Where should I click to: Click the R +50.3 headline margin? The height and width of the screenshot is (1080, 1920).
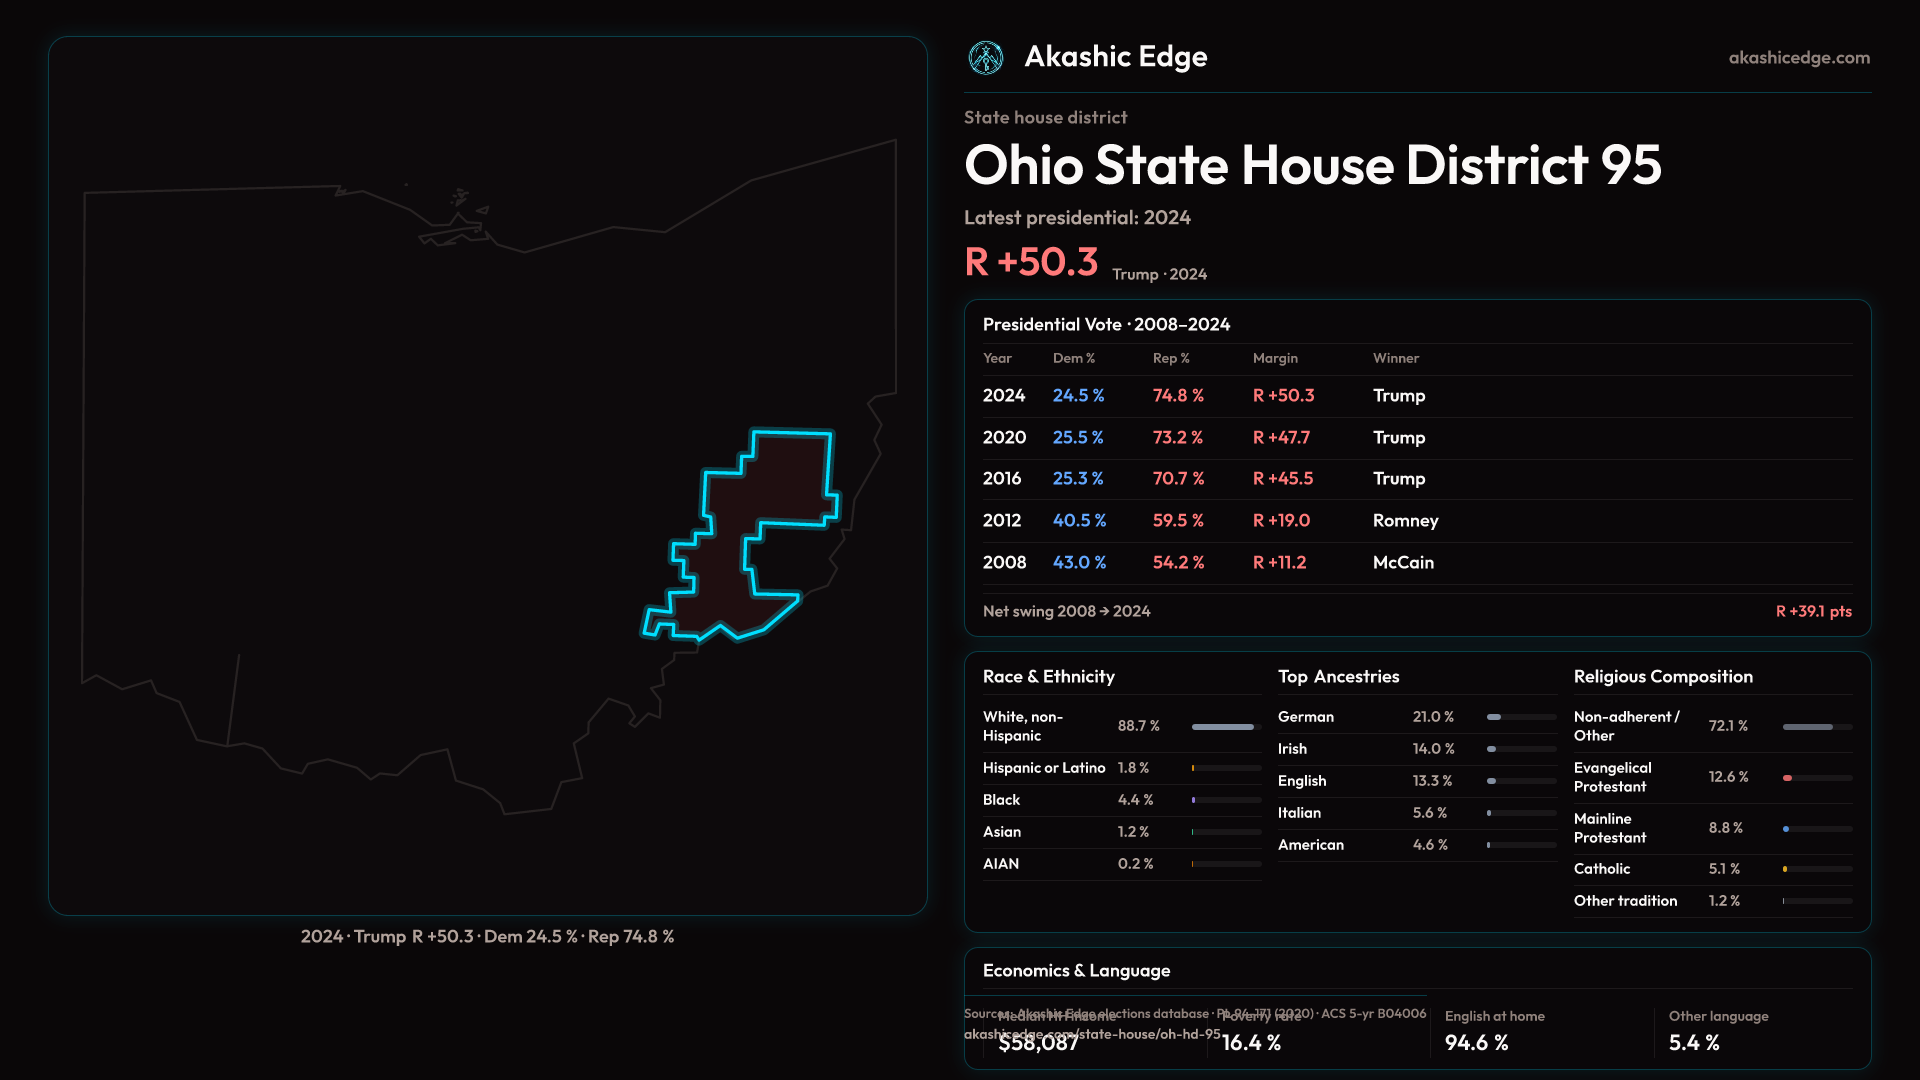1031,262
